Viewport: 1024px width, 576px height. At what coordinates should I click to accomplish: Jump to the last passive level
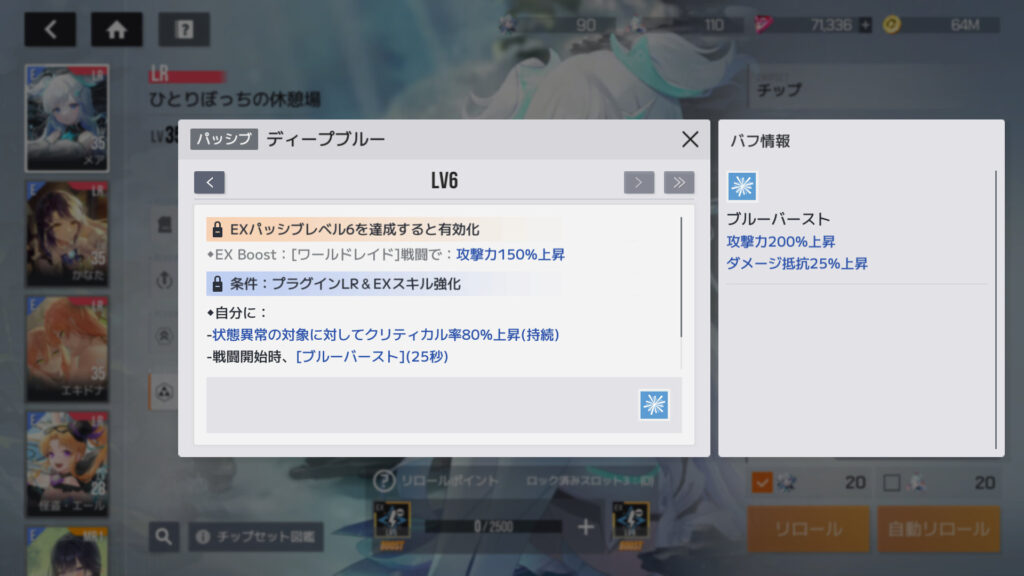(679, 183)
